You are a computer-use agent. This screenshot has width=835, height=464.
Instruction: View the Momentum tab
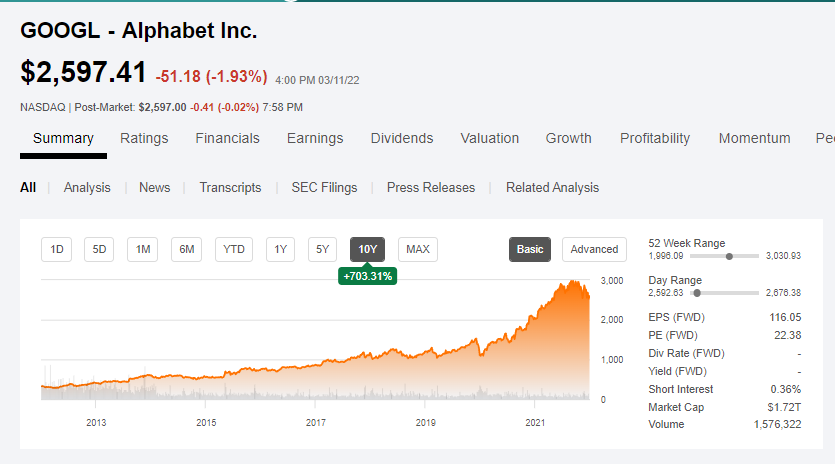(754, 139)
